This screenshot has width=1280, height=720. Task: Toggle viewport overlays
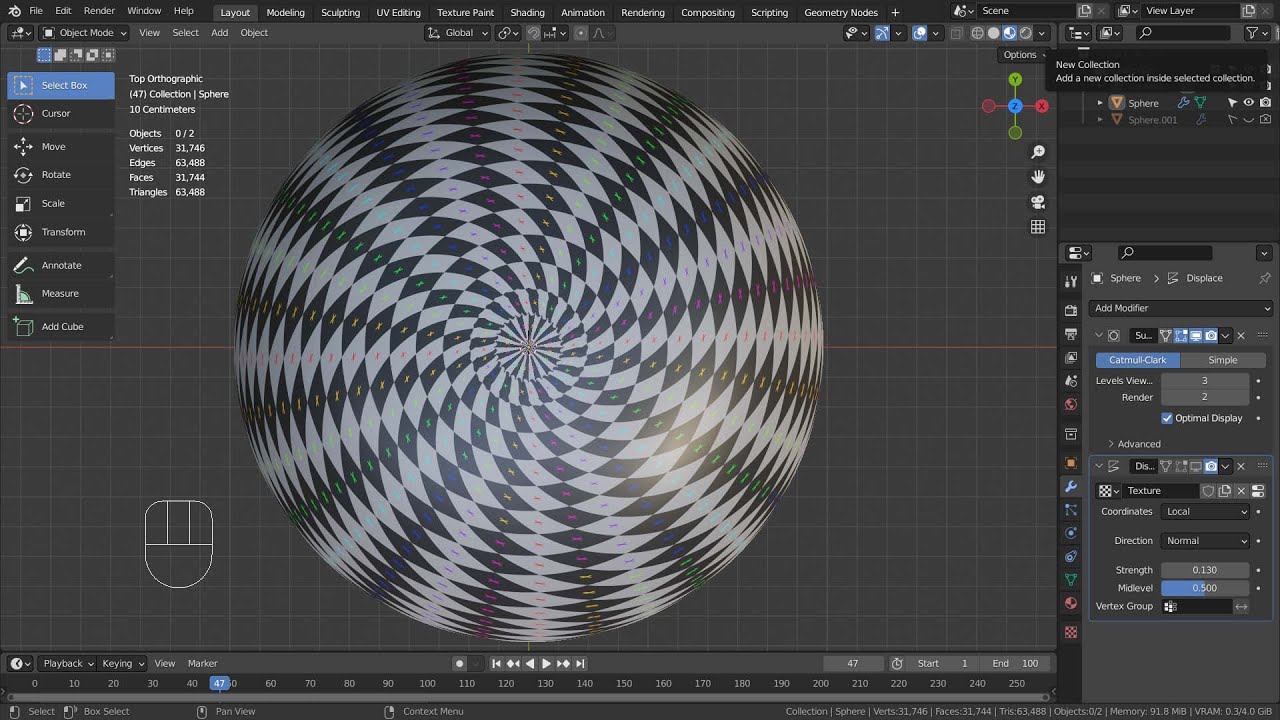(919, 33)
